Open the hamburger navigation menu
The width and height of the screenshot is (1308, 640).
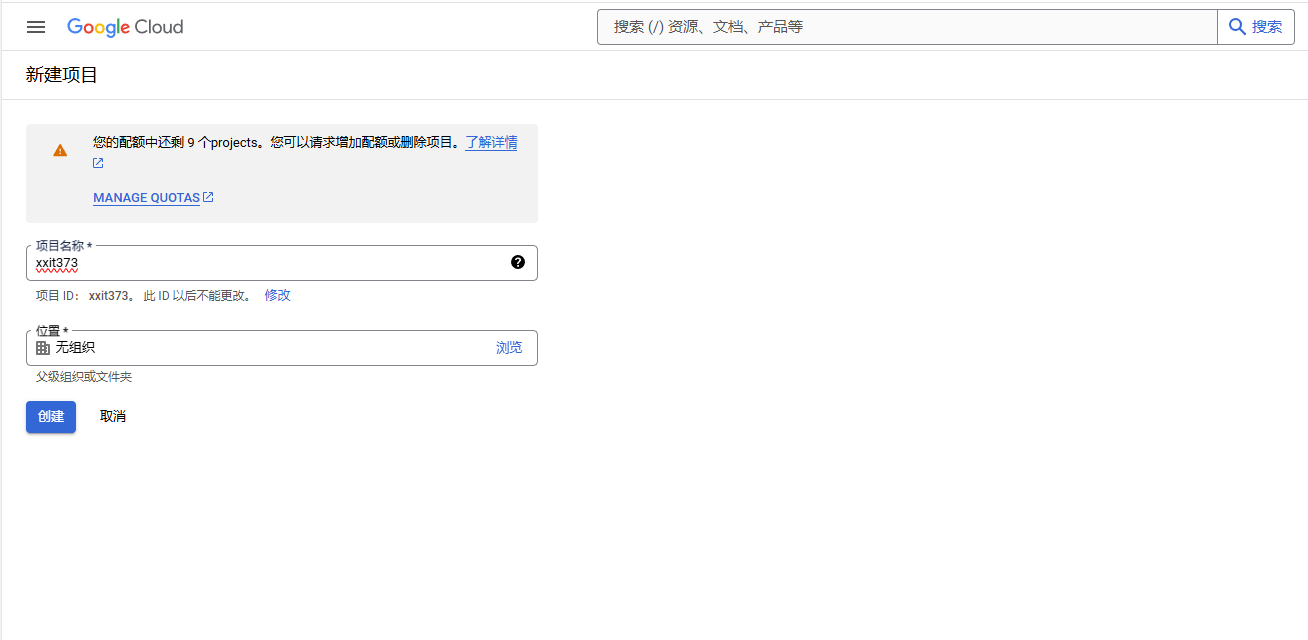click(36, 27)
